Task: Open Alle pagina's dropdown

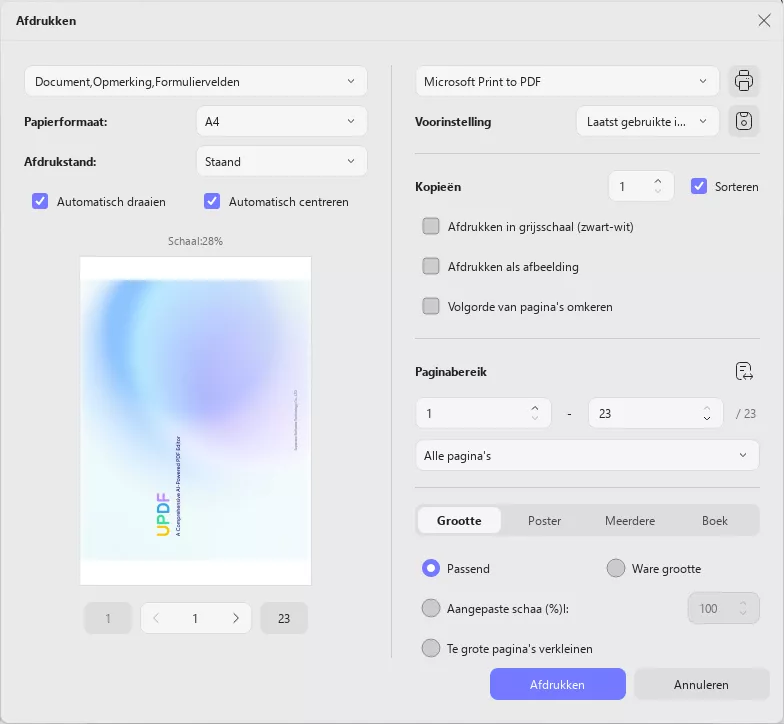Action: point(587,455)
